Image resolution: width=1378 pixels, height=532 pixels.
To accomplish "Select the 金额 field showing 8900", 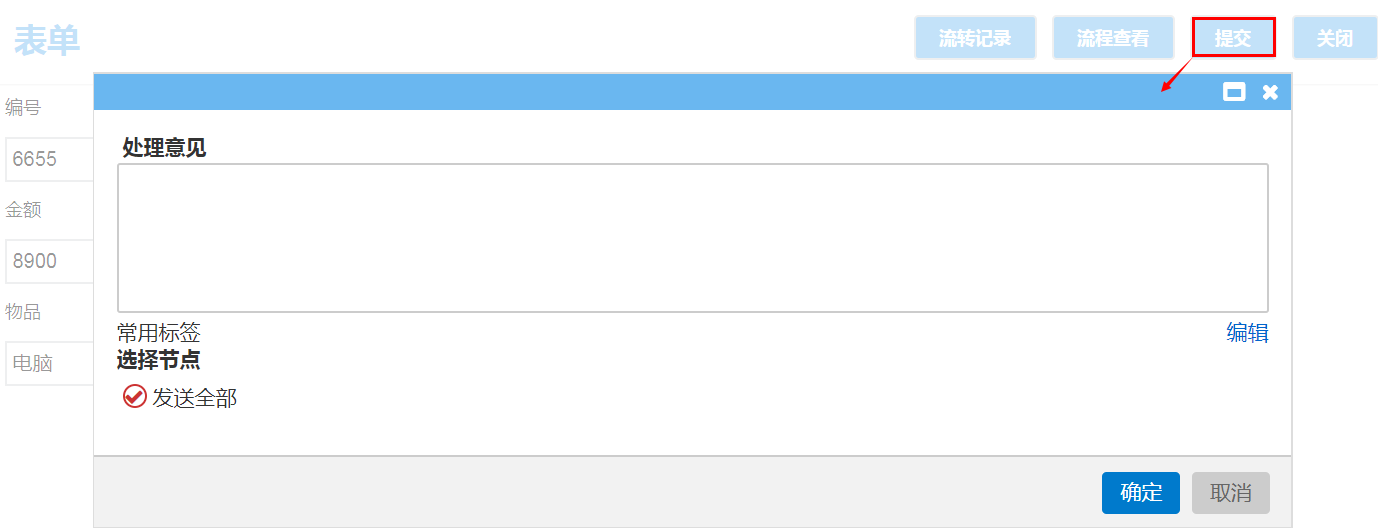I will (48, 261).
